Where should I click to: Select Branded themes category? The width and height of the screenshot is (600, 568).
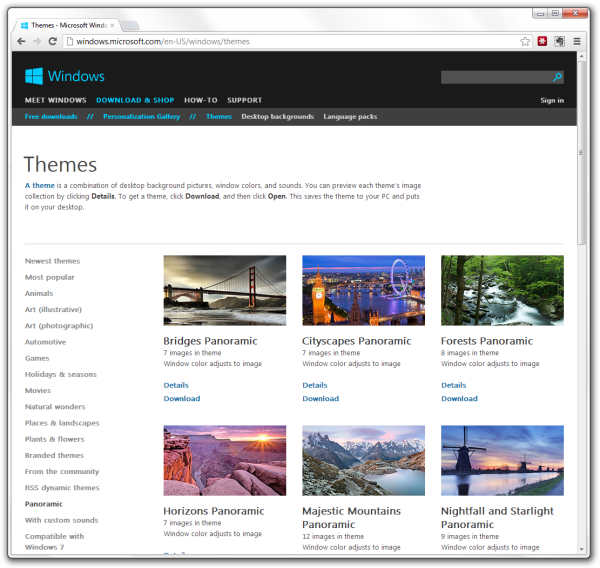(x=54, y=455)
